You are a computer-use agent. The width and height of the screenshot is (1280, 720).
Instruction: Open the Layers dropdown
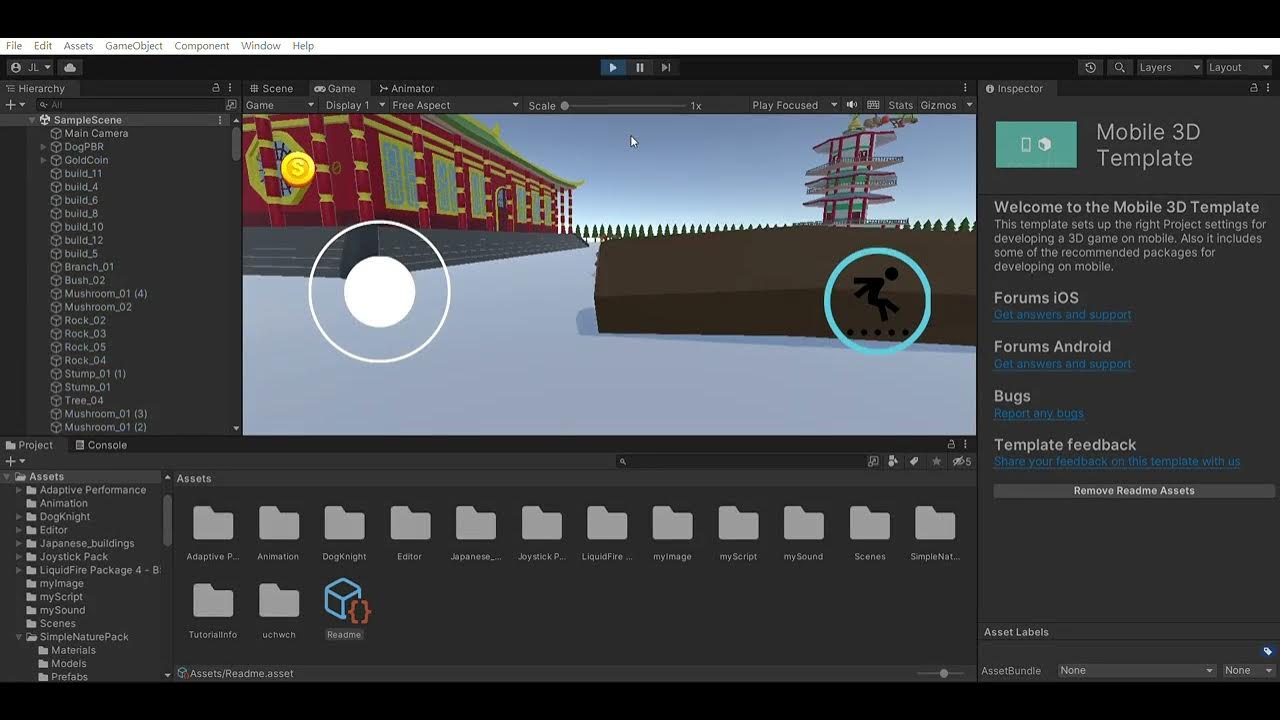coord(1169,67)
